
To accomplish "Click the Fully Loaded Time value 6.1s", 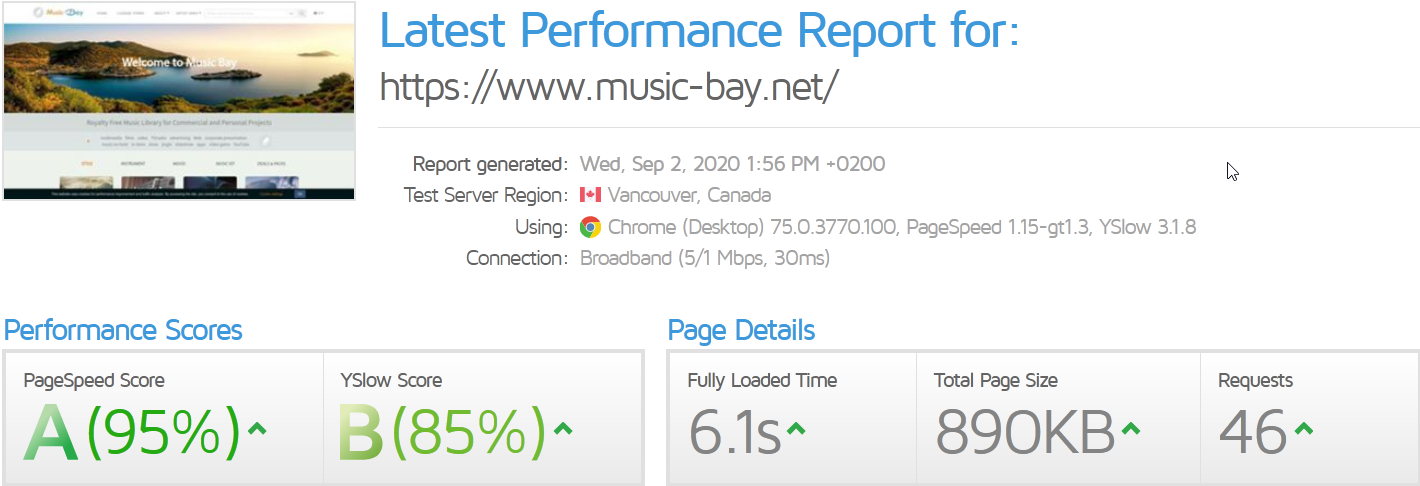I will tap(734, 432).
